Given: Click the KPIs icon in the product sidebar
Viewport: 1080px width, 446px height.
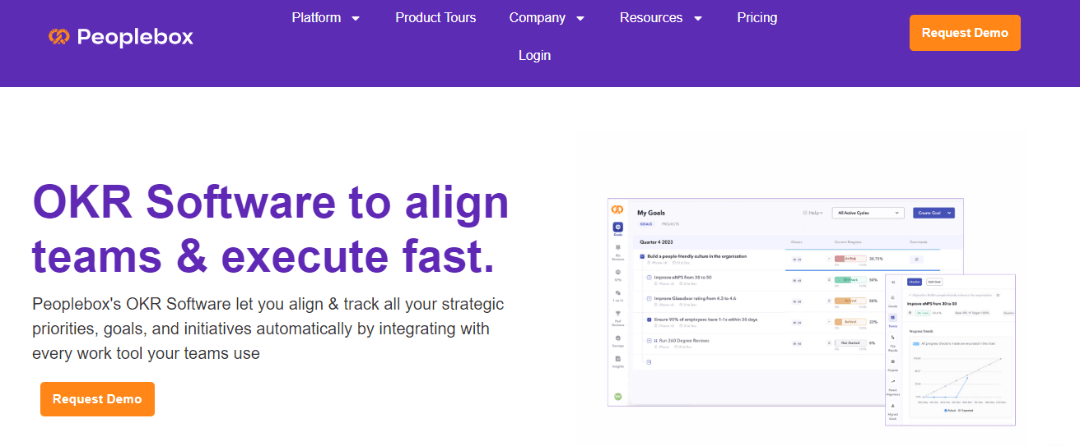Looking at the screenshot, I should 618,273.
